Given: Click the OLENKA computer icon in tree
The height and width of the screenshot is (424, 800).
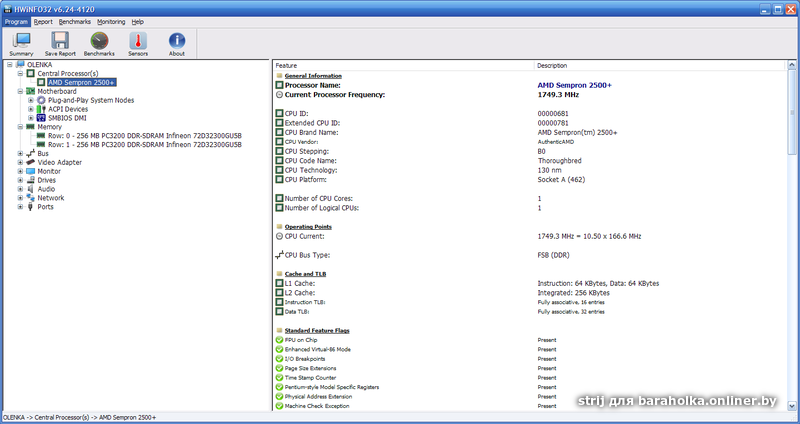Looking at the screenshot, I should [x=20, y=65].
